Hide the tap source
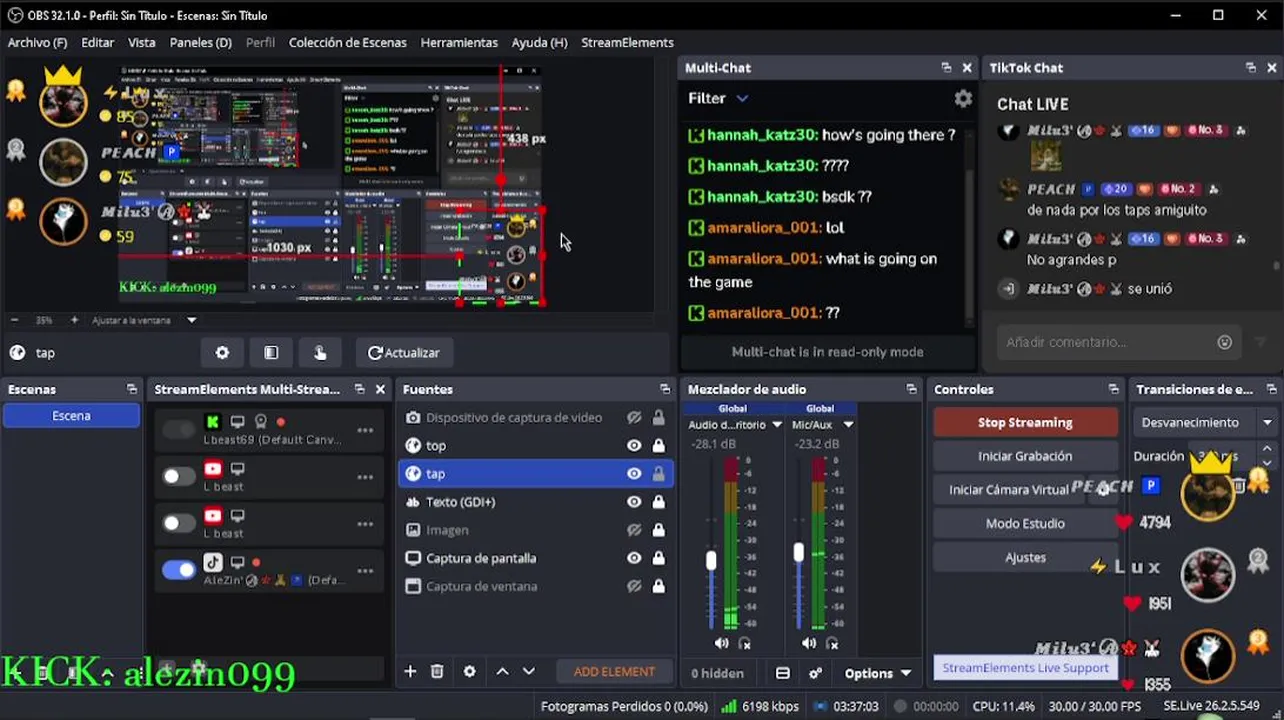1284x720 pixels. (634, 473)
